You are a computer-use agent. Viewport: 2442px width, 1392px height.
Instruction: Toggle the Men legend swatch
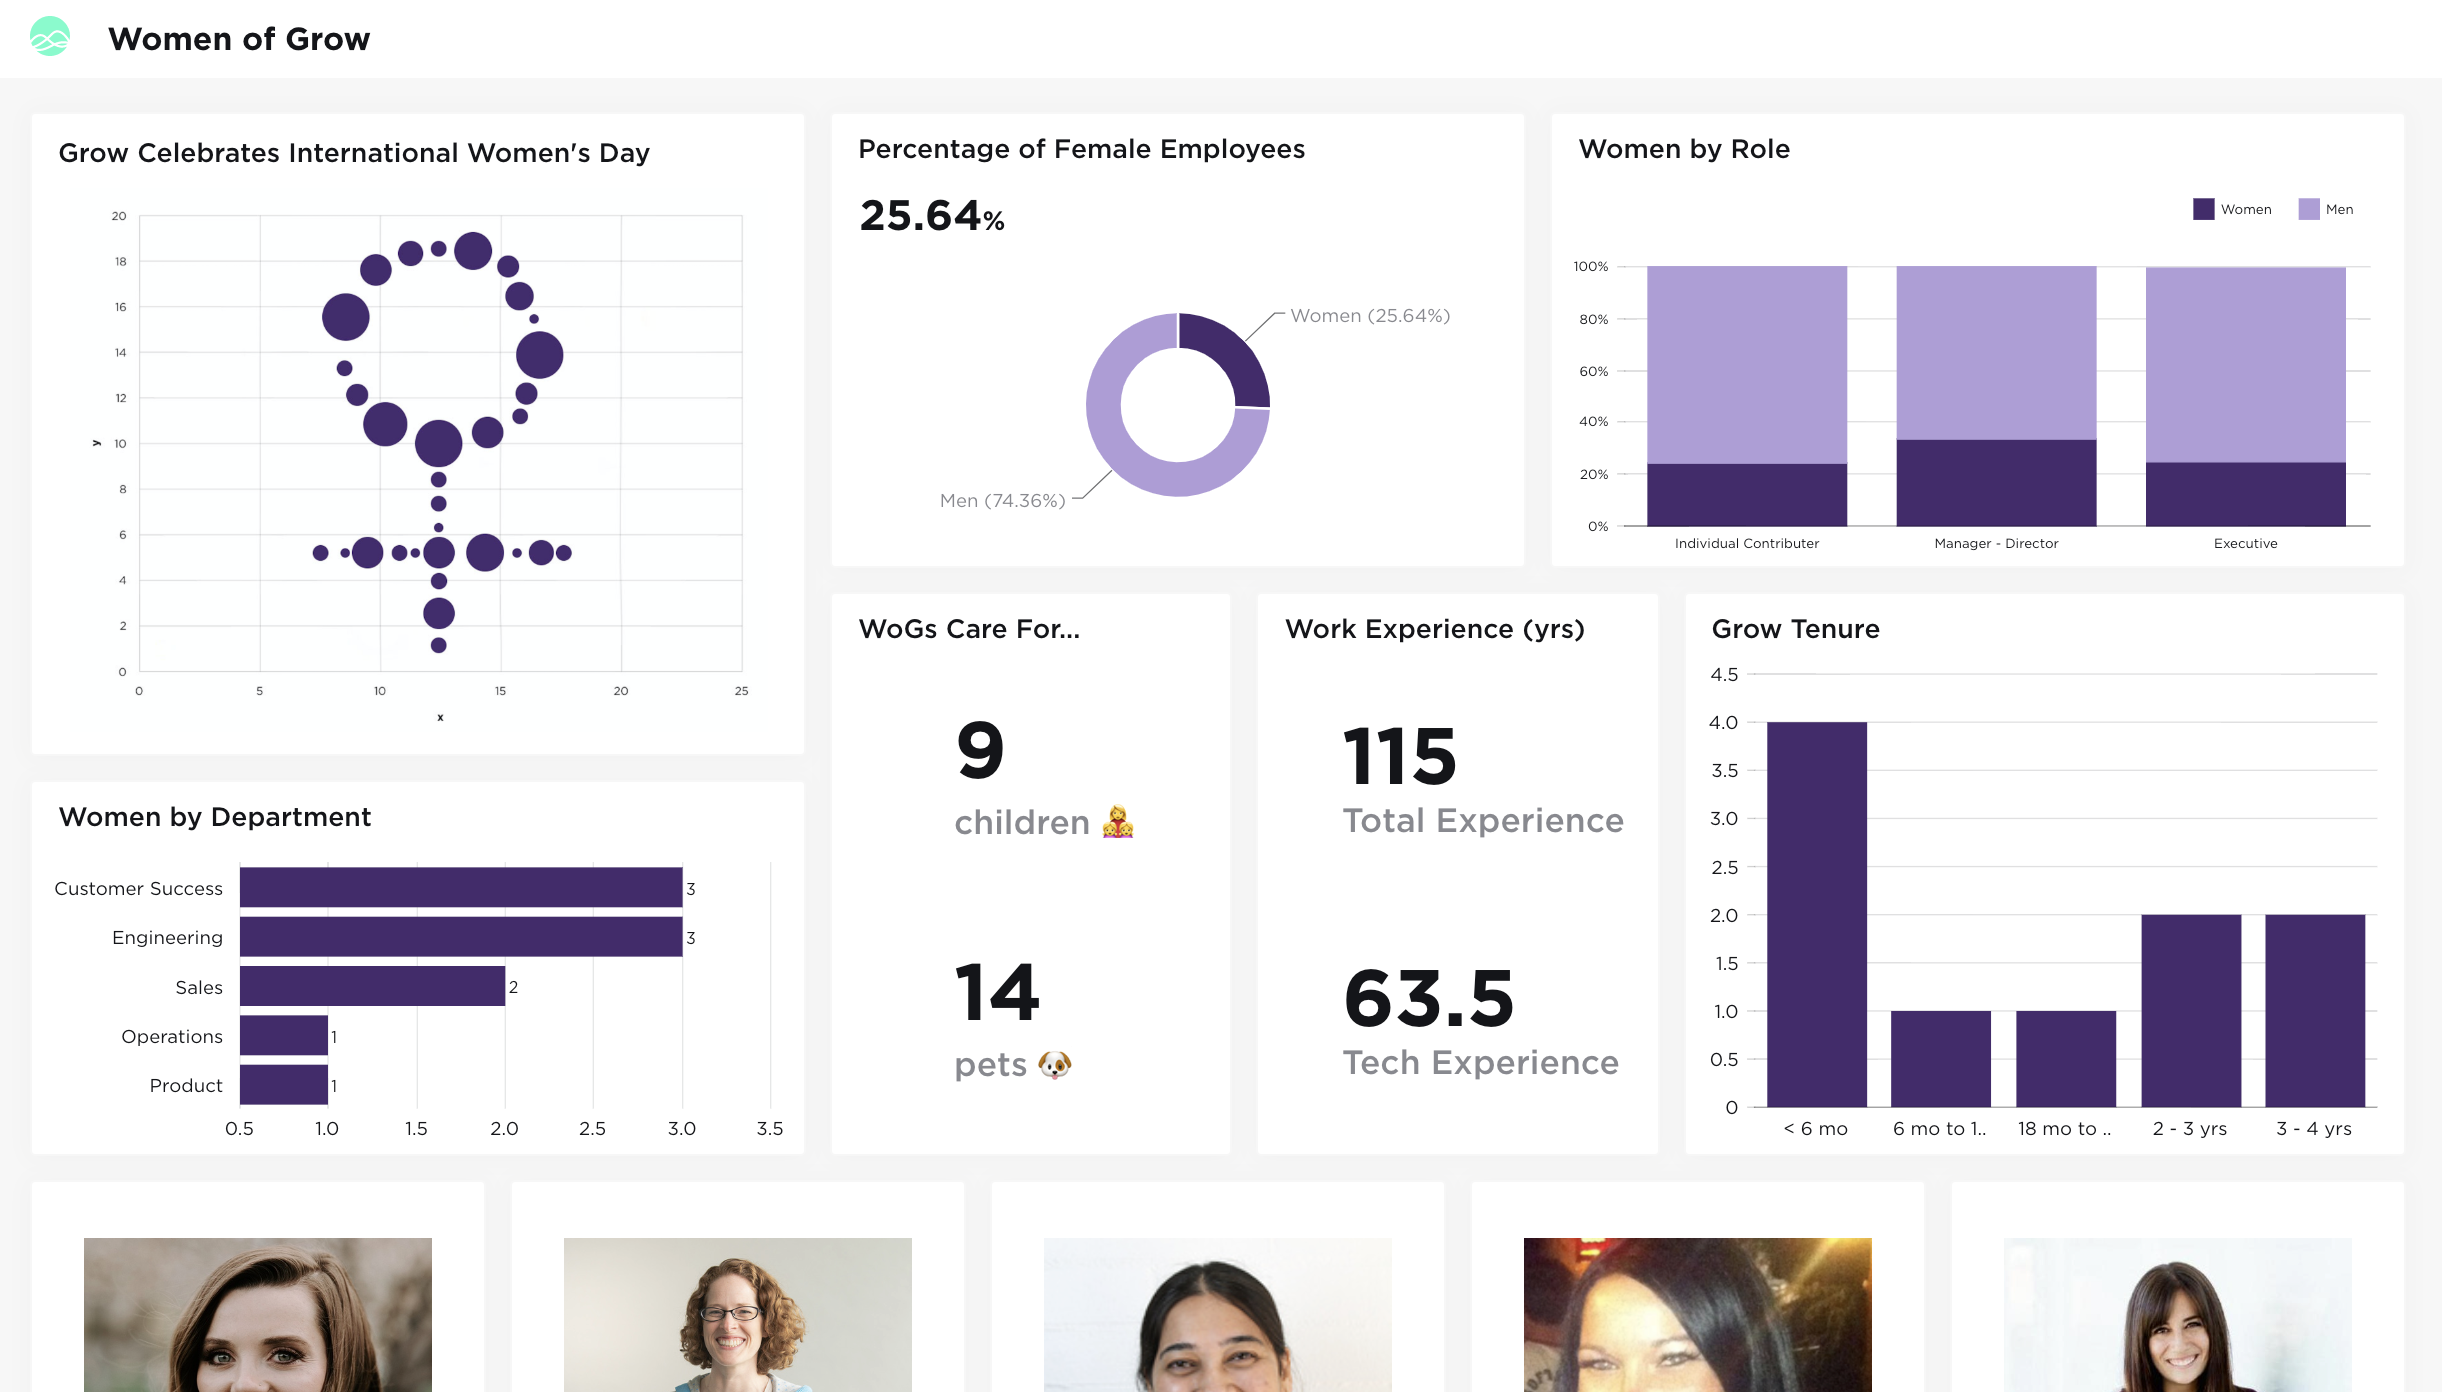[2308, 209]
